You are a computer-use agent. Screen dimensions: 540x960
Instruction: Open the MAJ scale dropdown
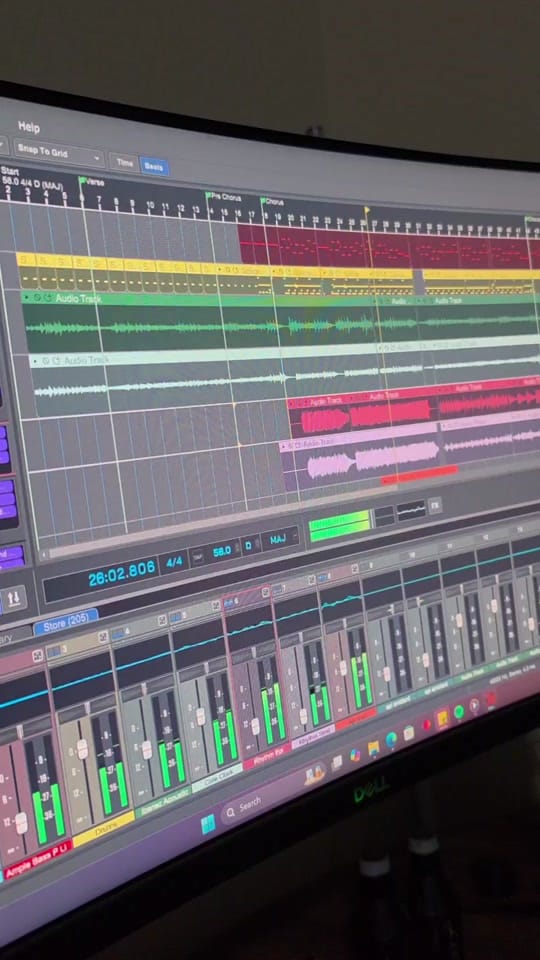(x=280, y=539)
